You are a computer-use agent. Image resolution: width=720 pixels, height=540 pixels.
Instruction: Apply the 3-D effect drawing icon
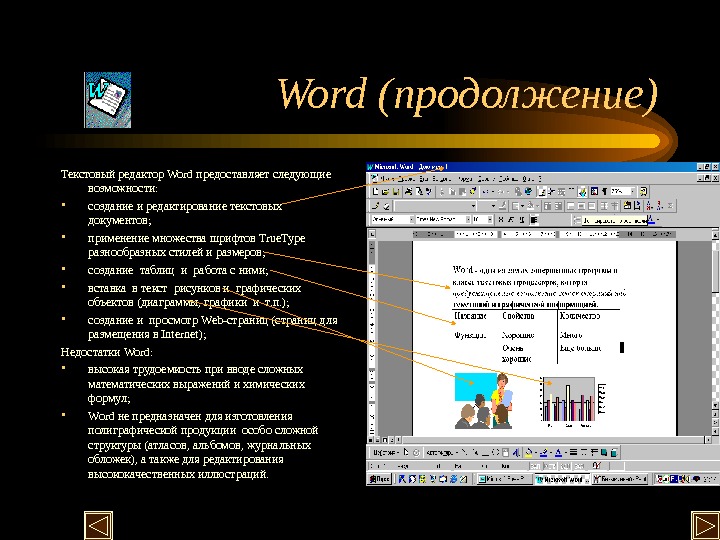[x=614, y=453]
